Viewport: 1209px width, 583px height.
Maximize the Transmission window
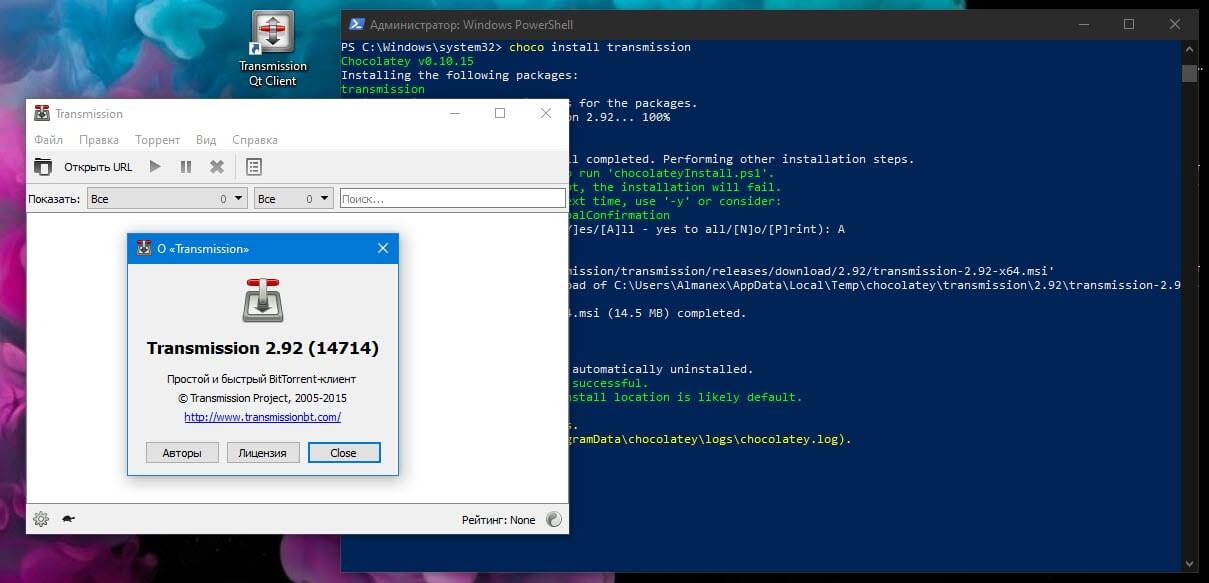tap(500, 113)
